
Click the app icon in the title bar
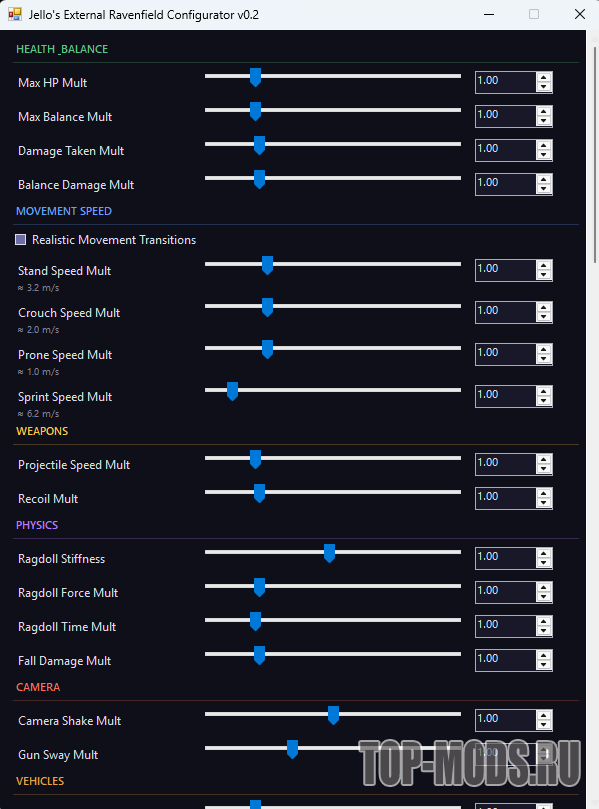(15, 14)
